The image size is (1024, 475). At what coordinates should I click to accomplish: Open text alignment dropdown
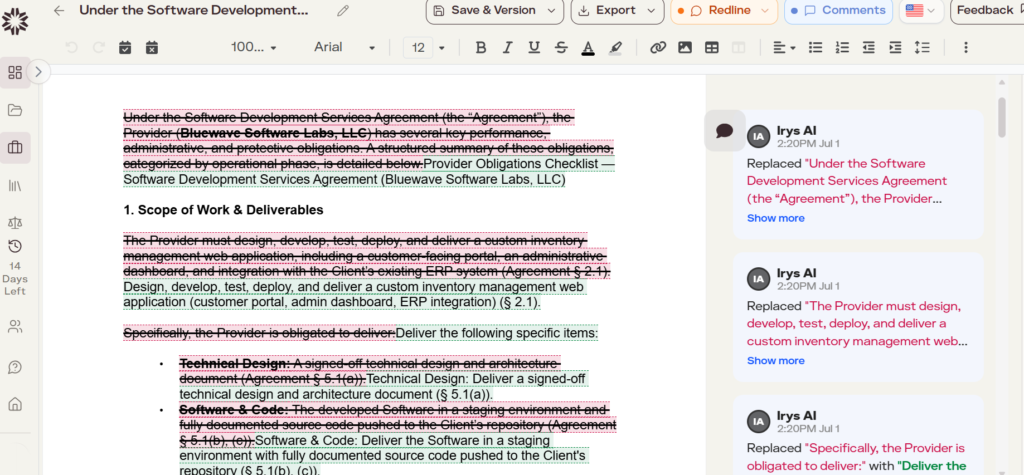pos(784,48)
